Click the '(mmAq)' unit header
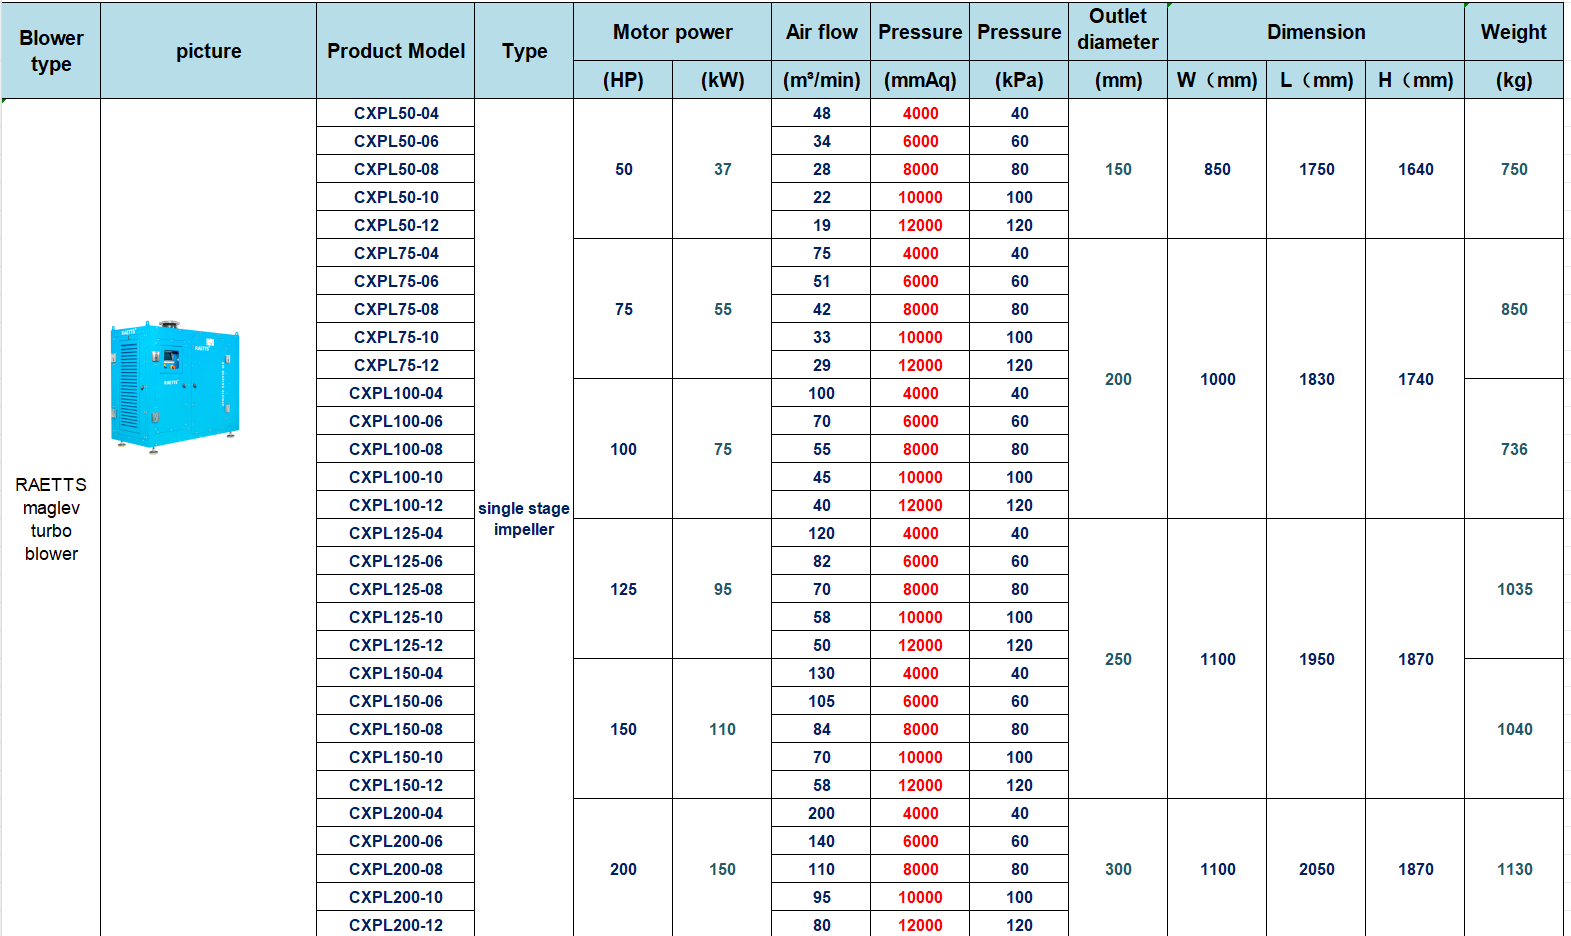The image size is (1571, 936). tap(920, 80)
